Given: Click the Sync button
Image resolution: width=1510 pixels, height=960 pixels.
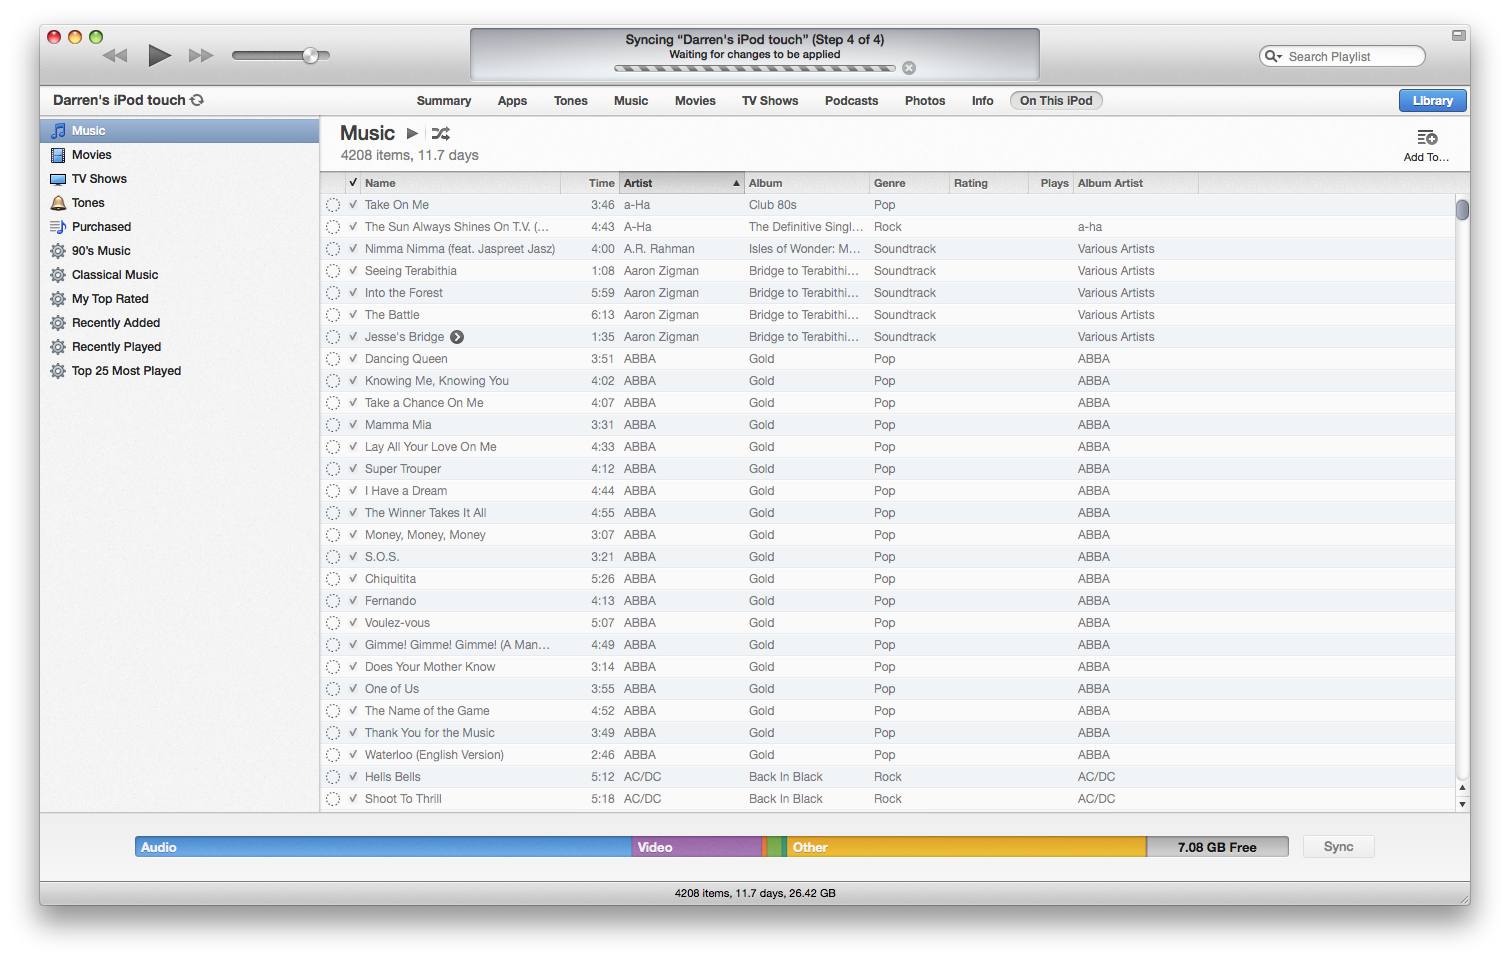Looking at the screenshot, I should 1339,847.
